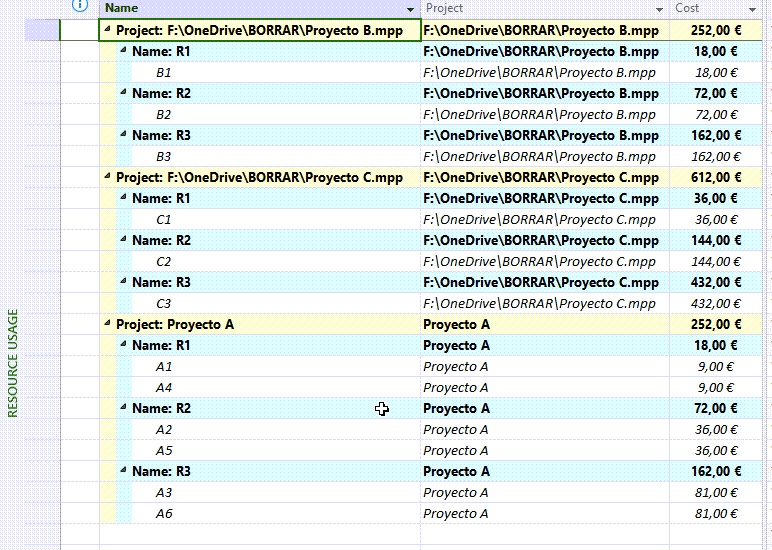
Task: Select the C2 assignment row name
Action: pyautogui.click(x=163, y=261)
